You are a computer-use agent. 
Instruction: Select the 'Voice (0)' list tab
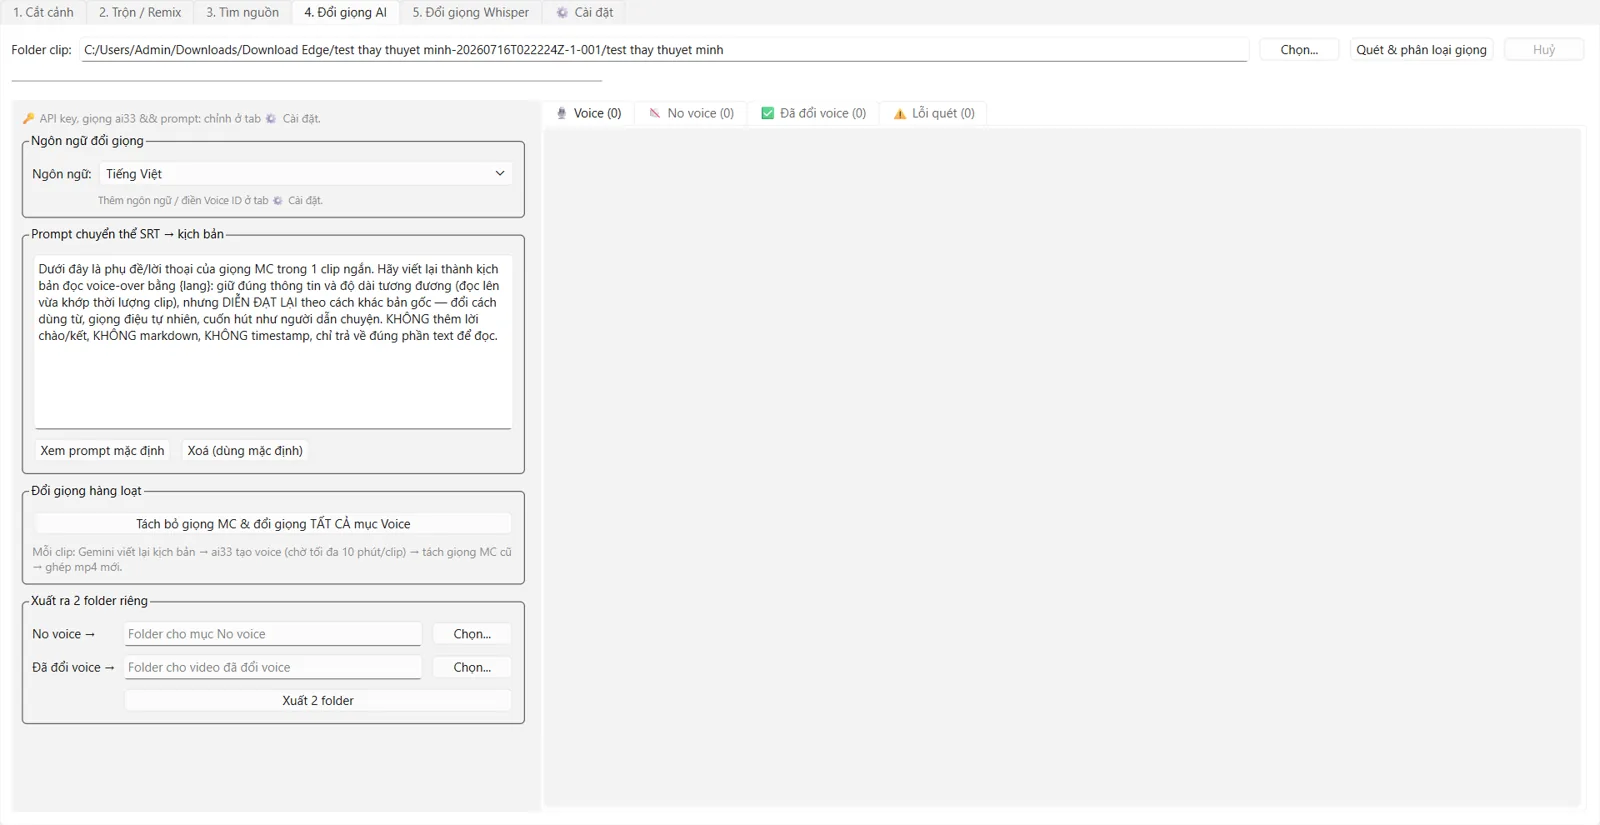pos(589,113)
